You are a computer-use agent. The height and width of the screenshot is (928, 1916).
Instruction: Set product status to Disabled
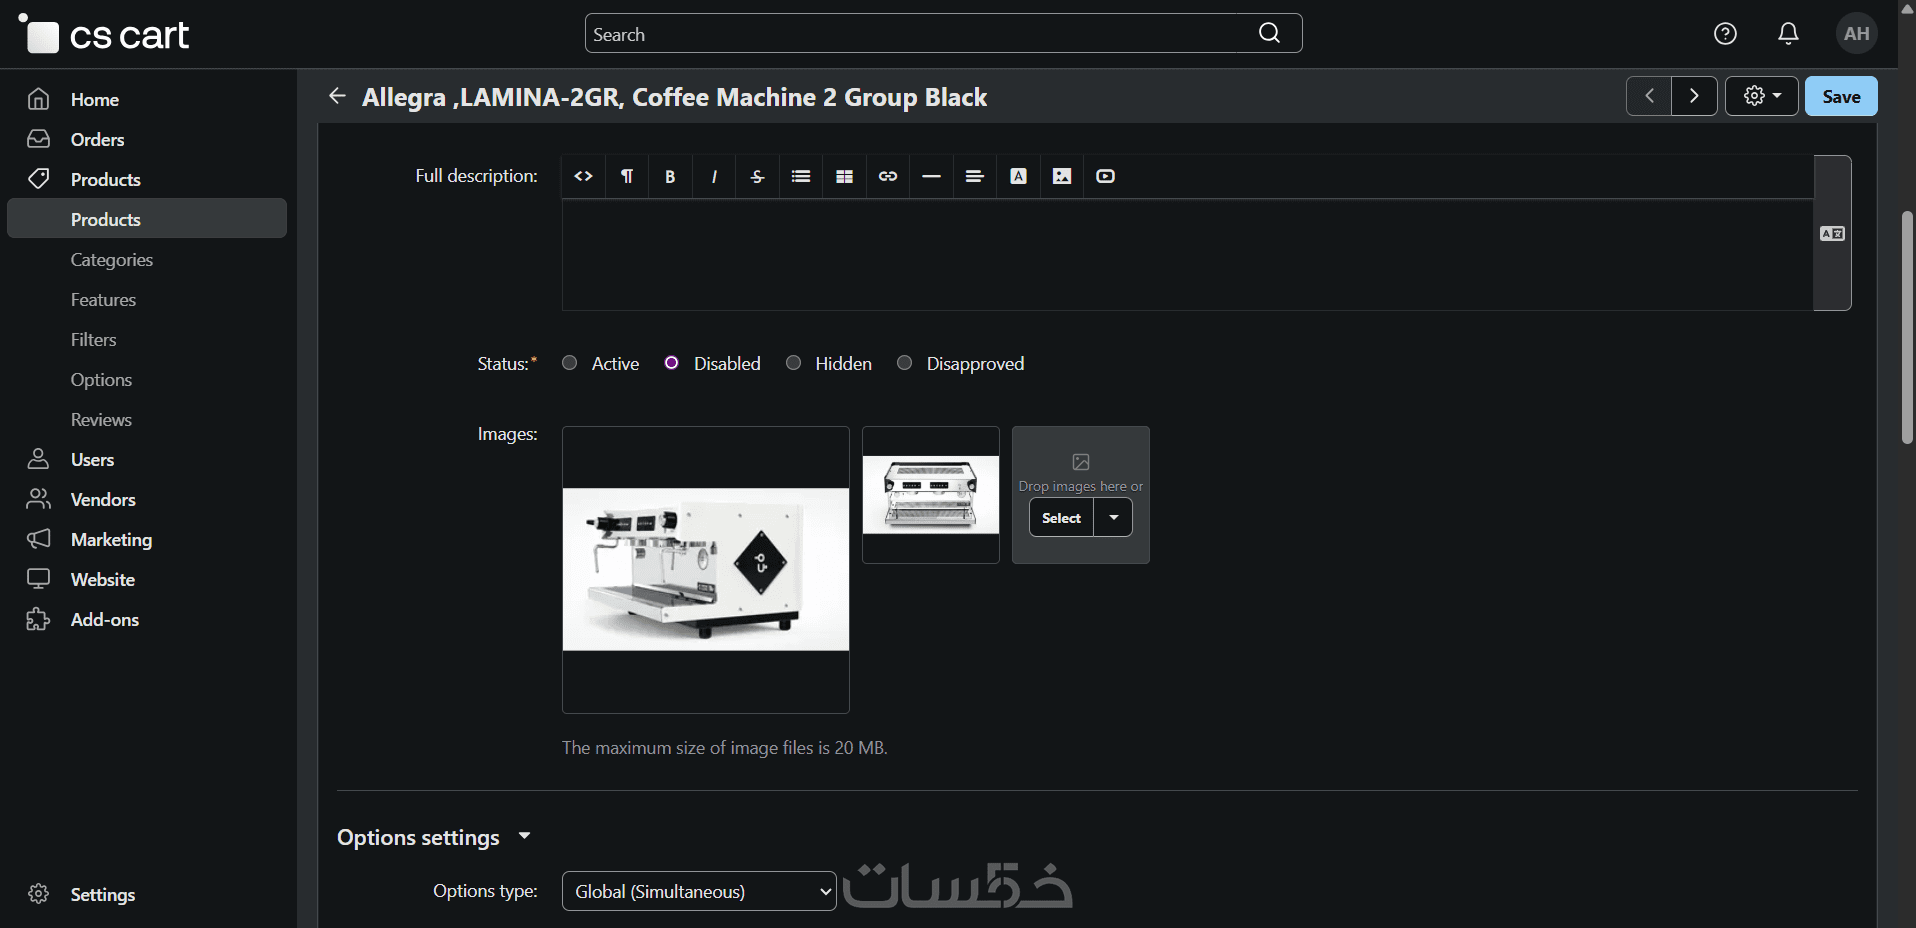(672, 363)
